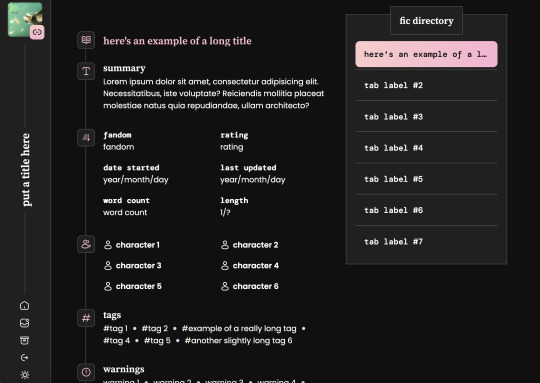Click the person icon next to character 5

tap(108, 286)
